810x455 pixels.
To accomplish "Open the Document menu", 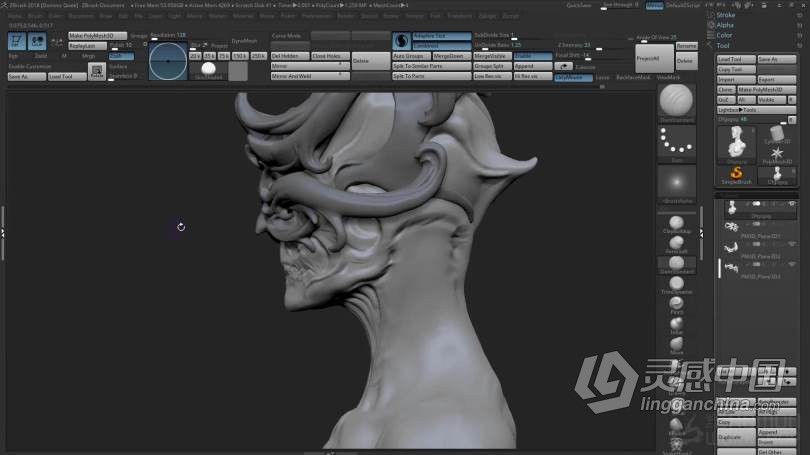I will [81, 16].
